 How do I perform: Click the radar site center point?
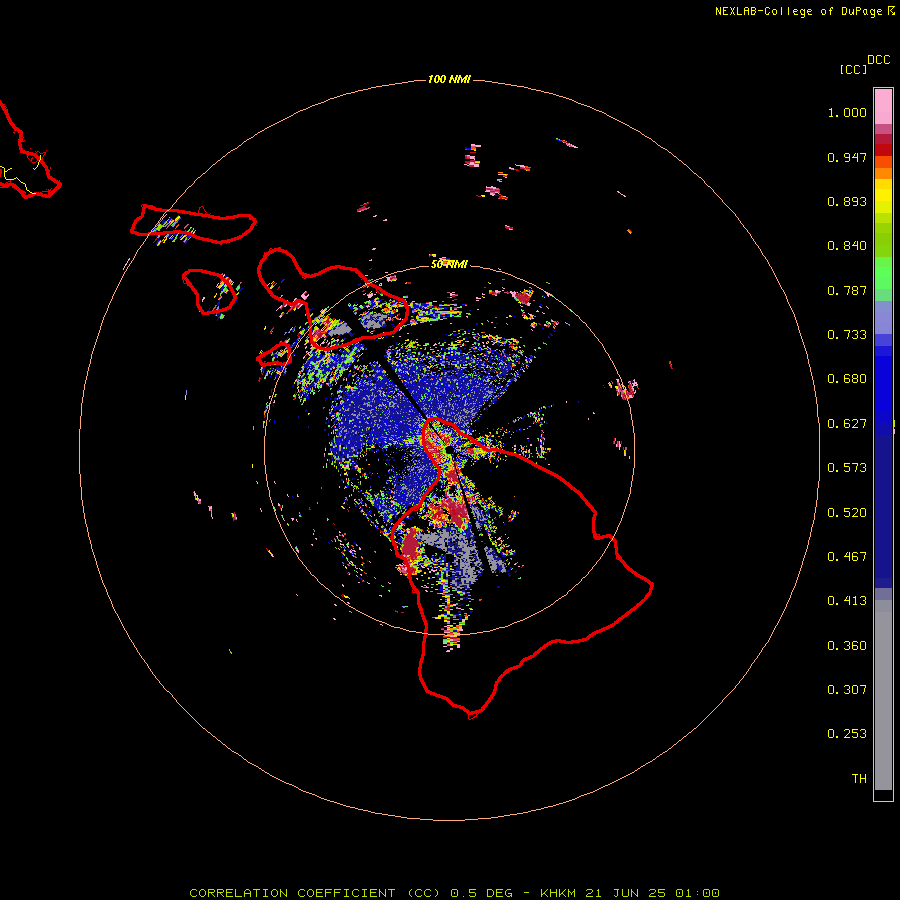coord(448,451)
